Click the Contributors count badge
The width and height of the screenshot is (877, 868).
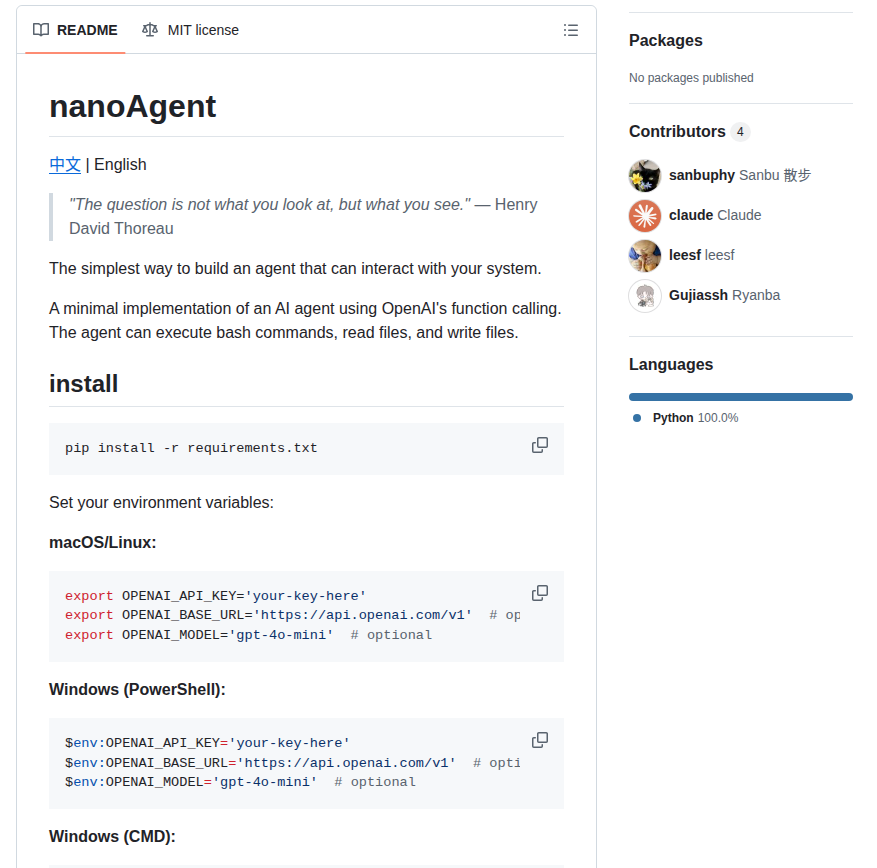[x=739, y=131]
